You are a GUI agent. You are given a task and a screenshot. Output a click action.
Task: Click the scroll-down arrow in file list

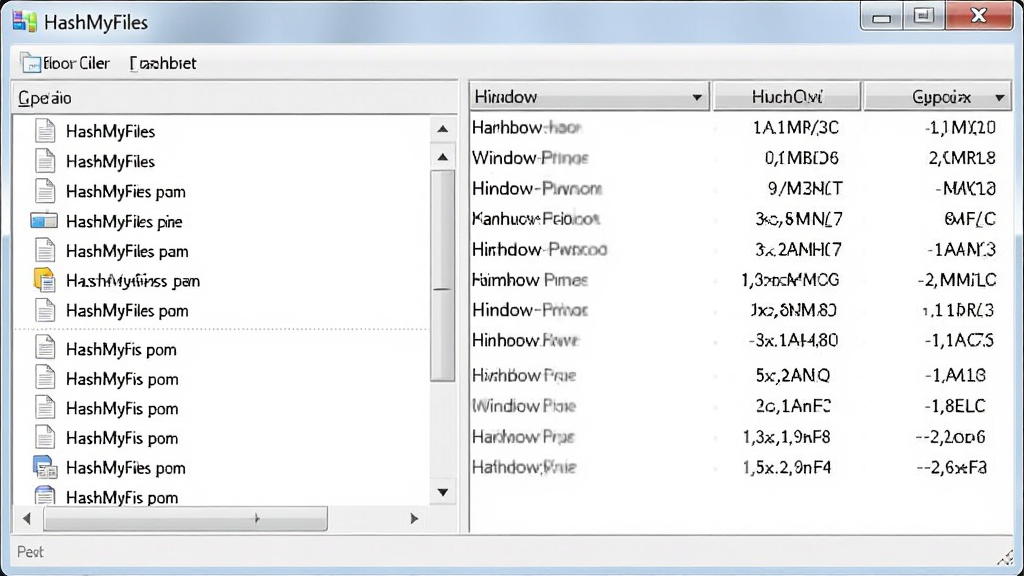(443, 492)
